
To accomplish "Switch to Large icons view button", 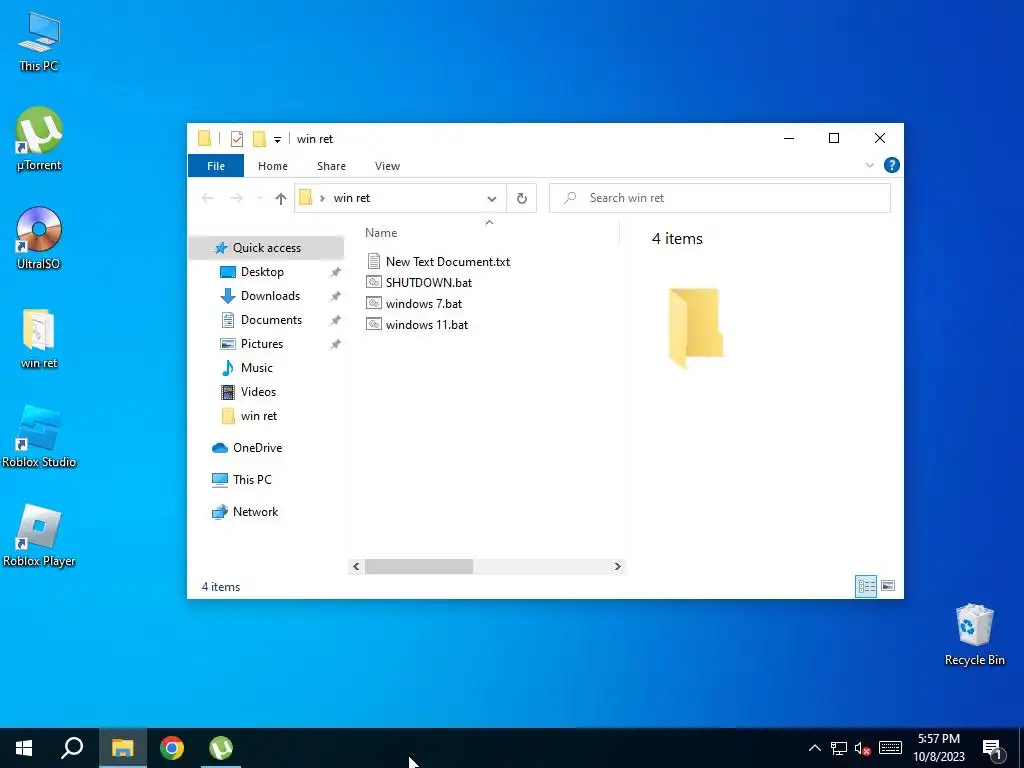I will [x=888, y=586].
